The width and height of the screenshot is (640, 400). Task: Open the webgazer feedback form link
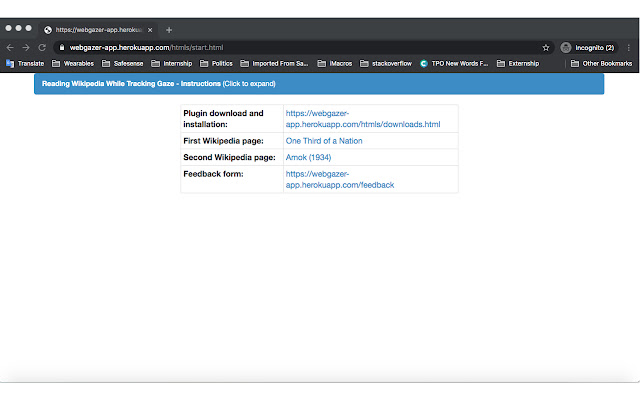point(340,180)
